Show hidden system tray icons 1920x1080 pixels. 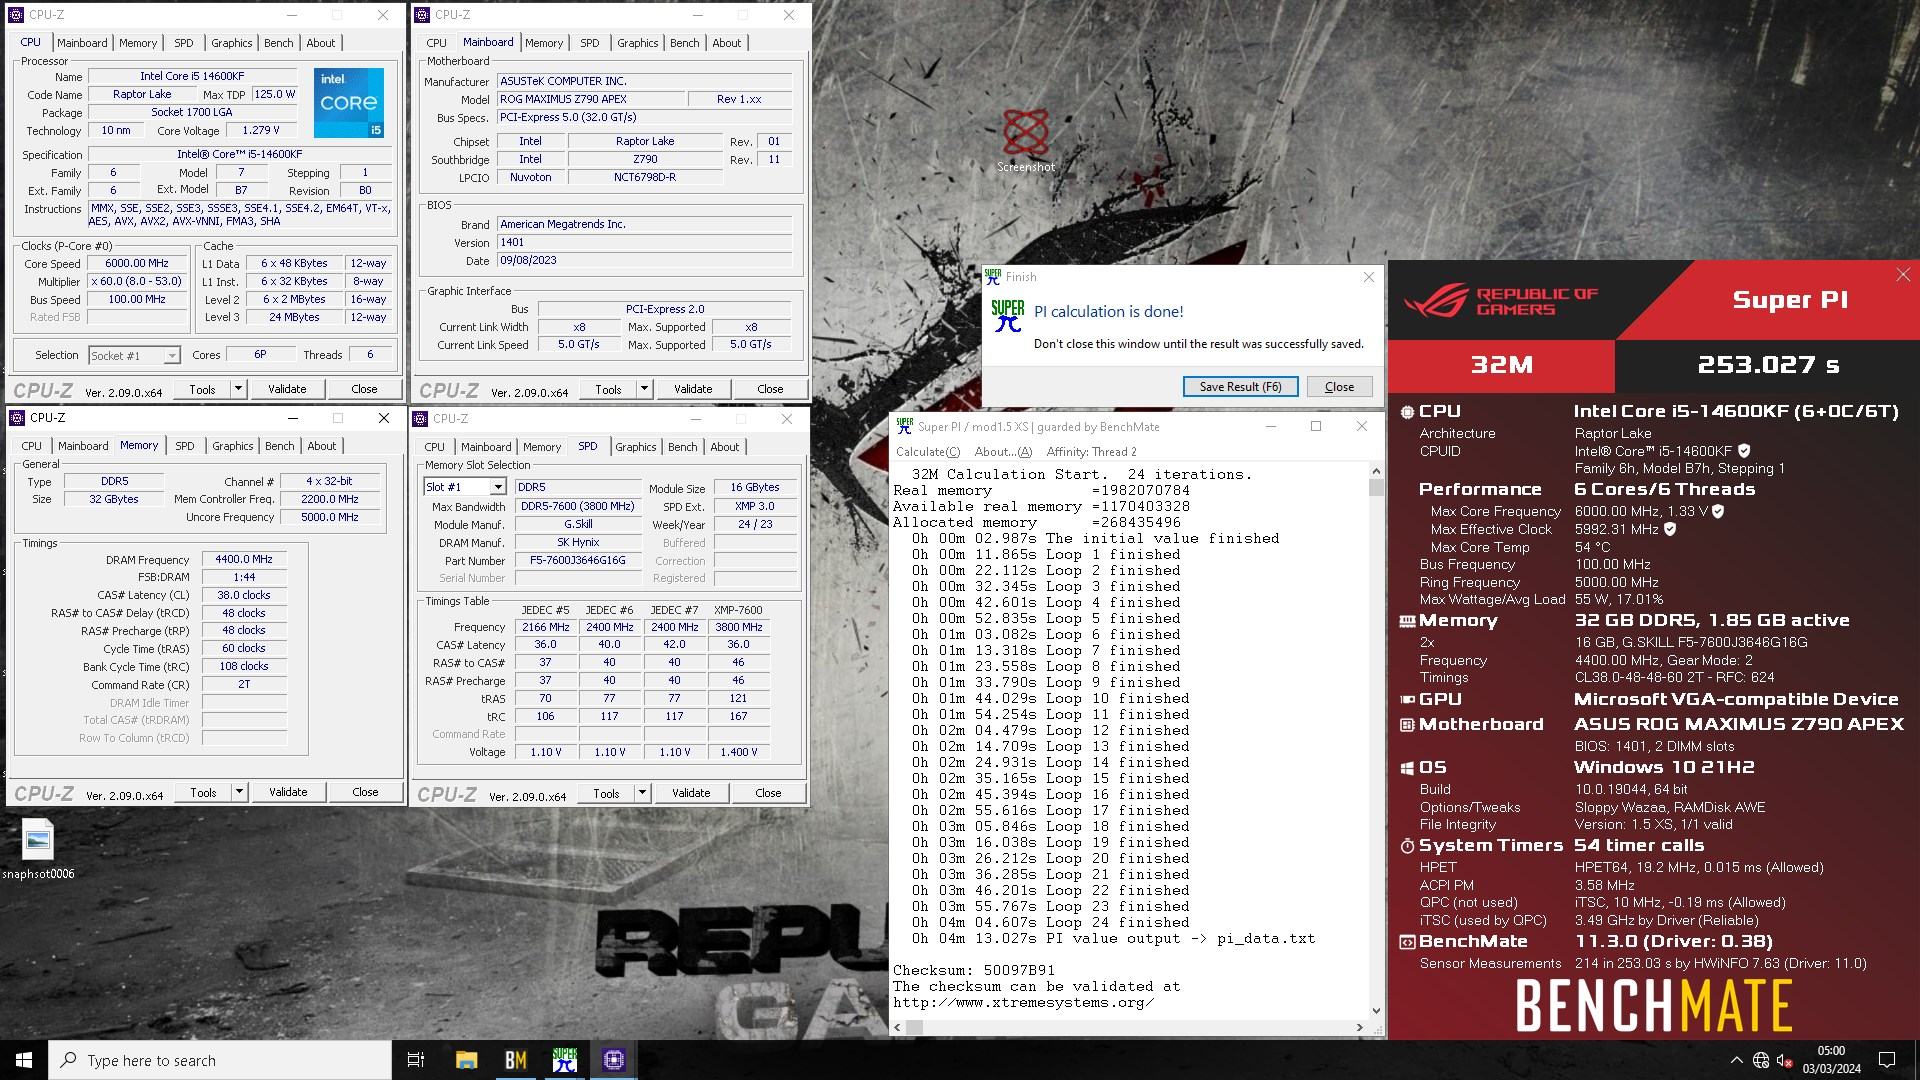(x=1736, y=1060)
